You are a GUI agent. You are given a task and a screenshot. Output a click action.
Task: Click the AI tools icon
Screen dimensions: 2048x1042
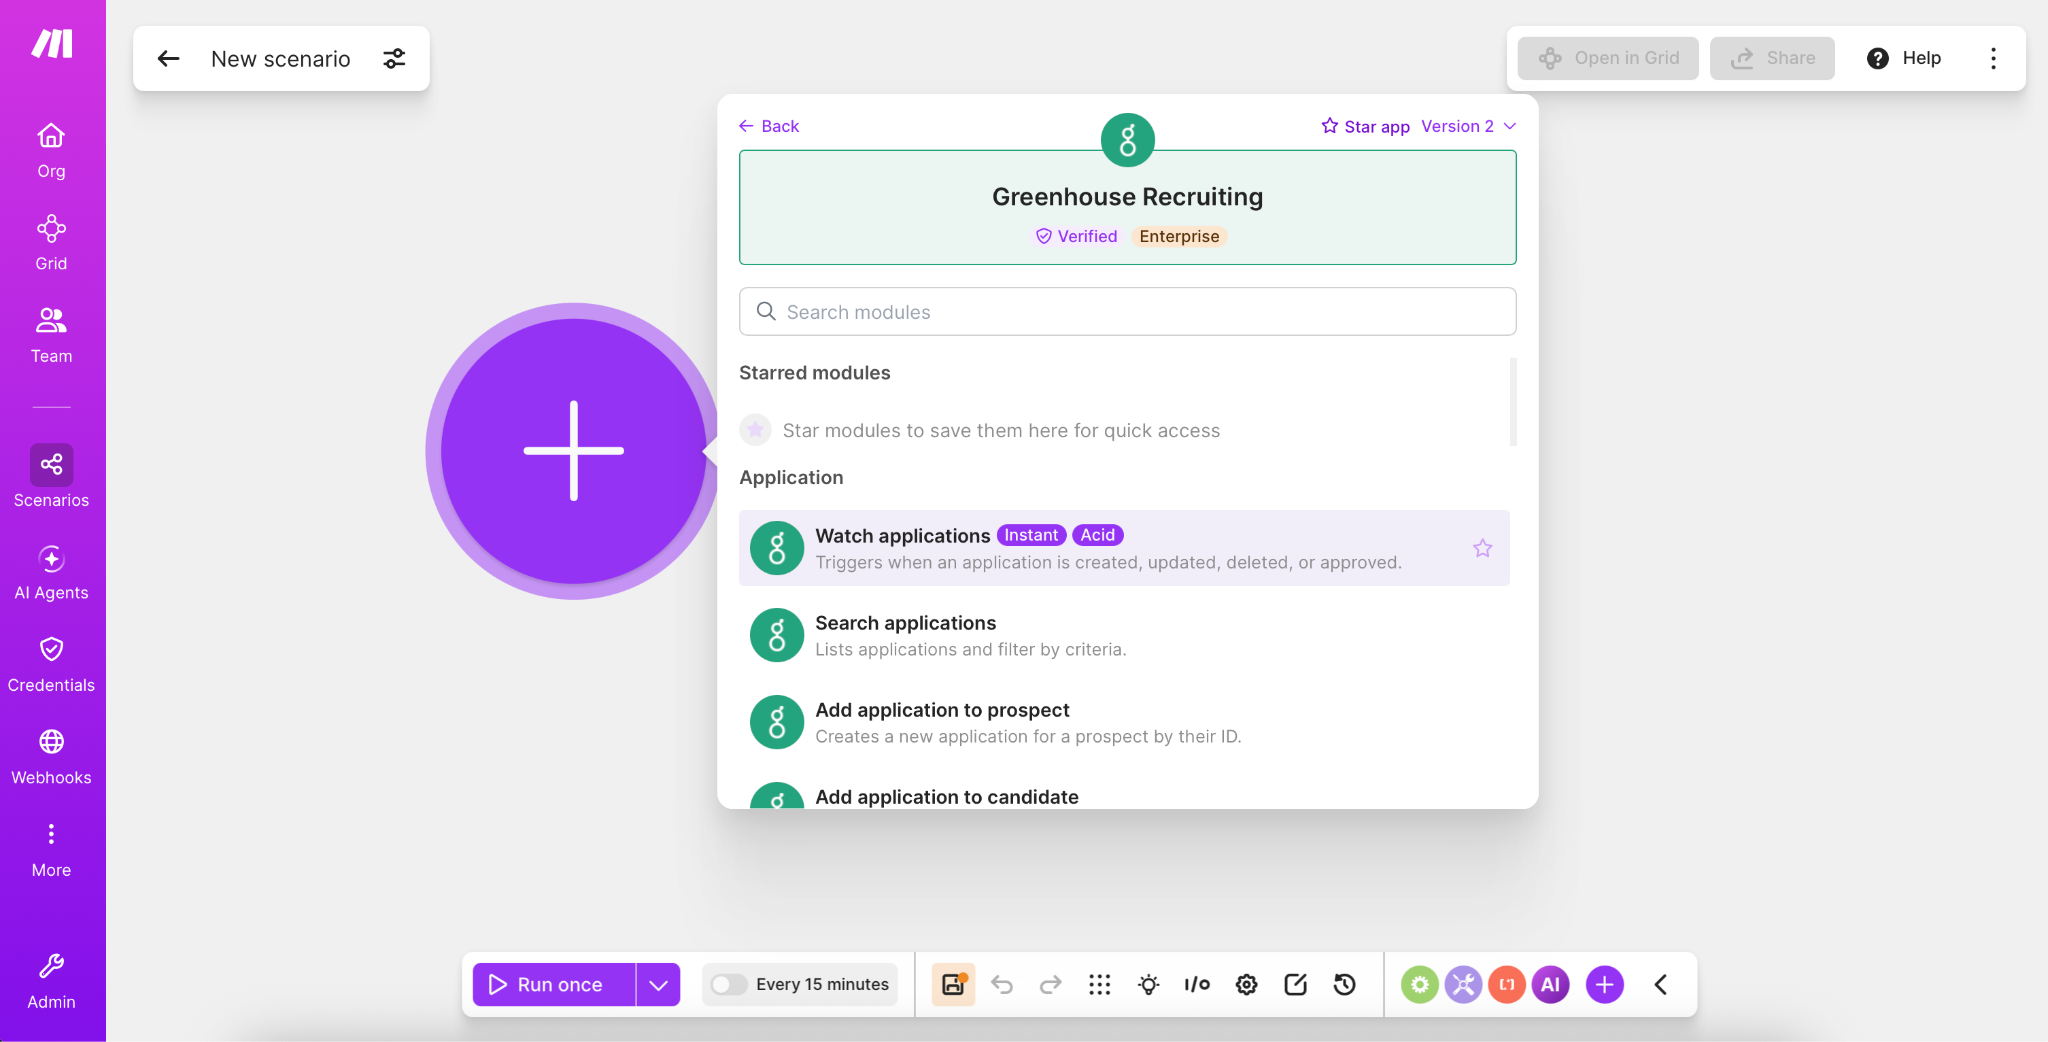coord(1551,985)
